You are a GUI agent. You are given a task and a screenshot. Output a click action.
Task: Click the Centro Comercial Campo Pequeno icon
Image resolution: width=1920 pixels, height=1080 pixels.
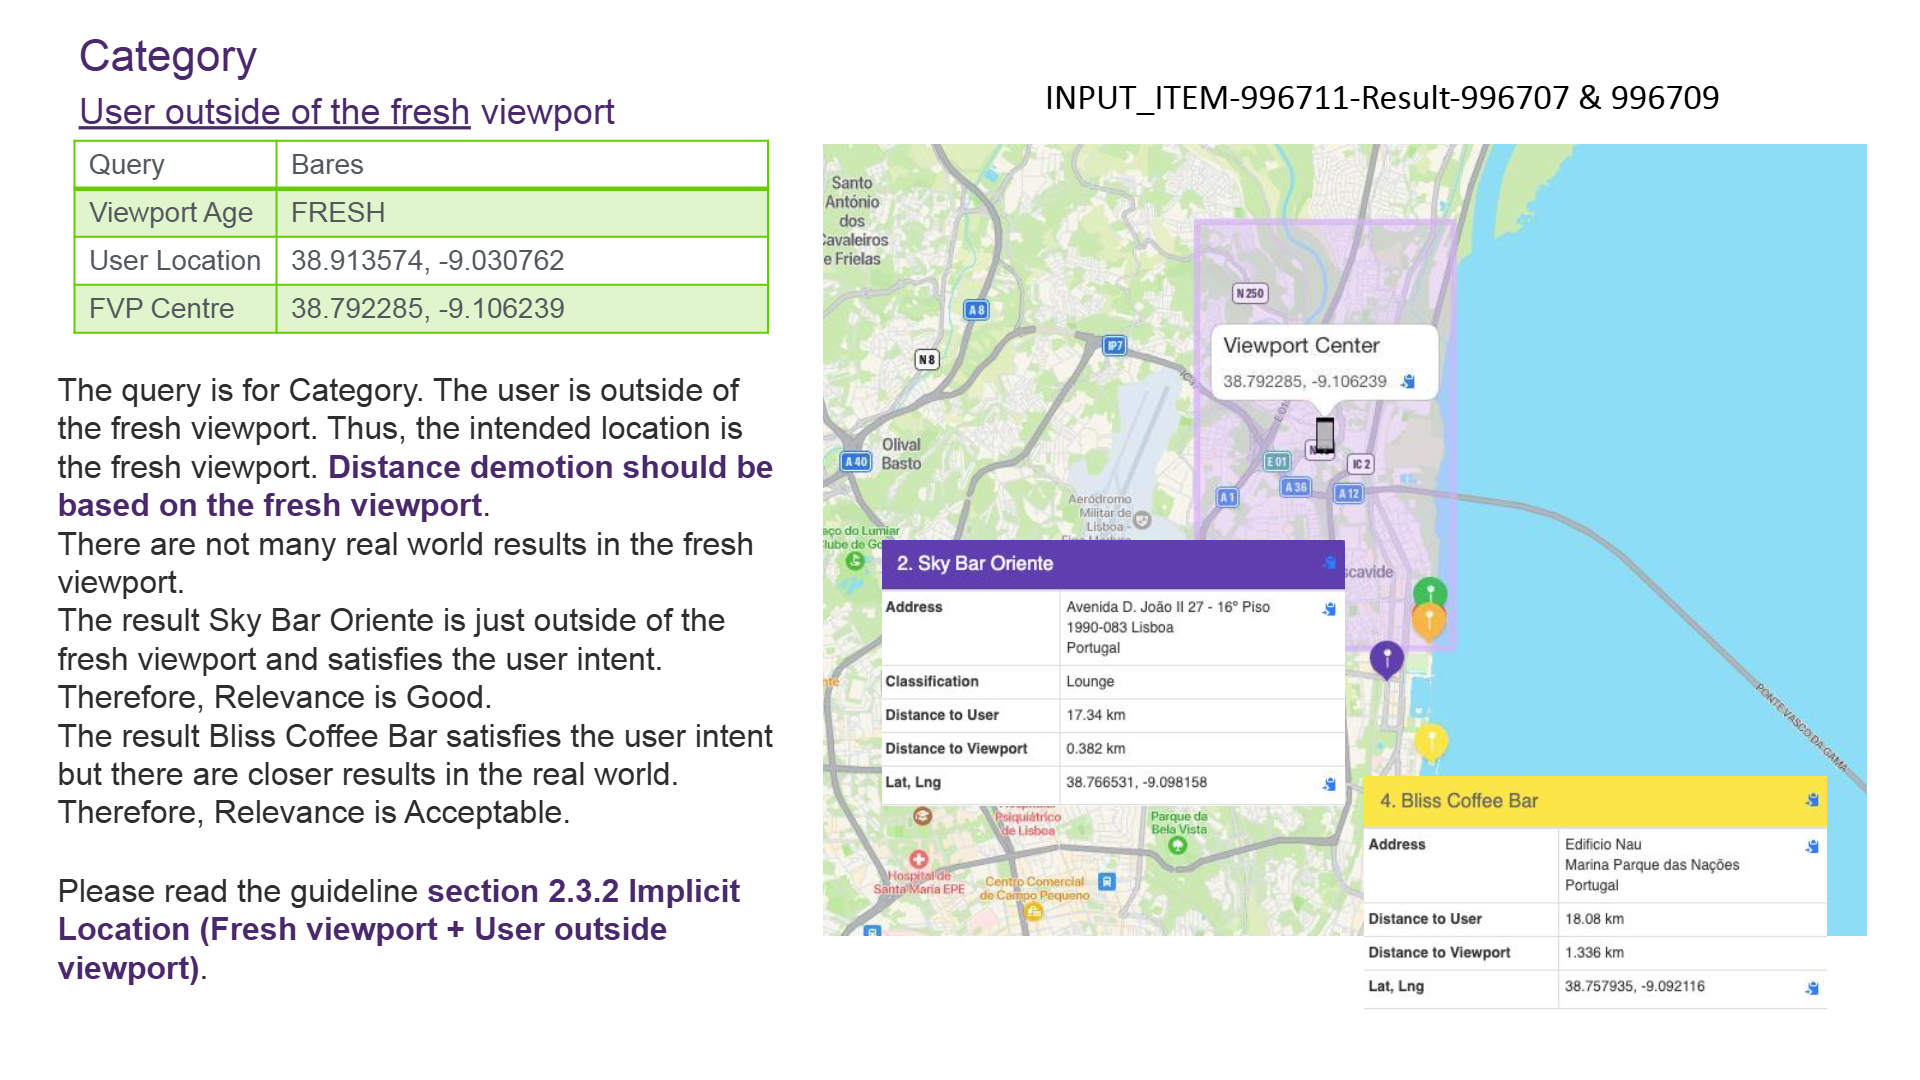(1034, 911)
